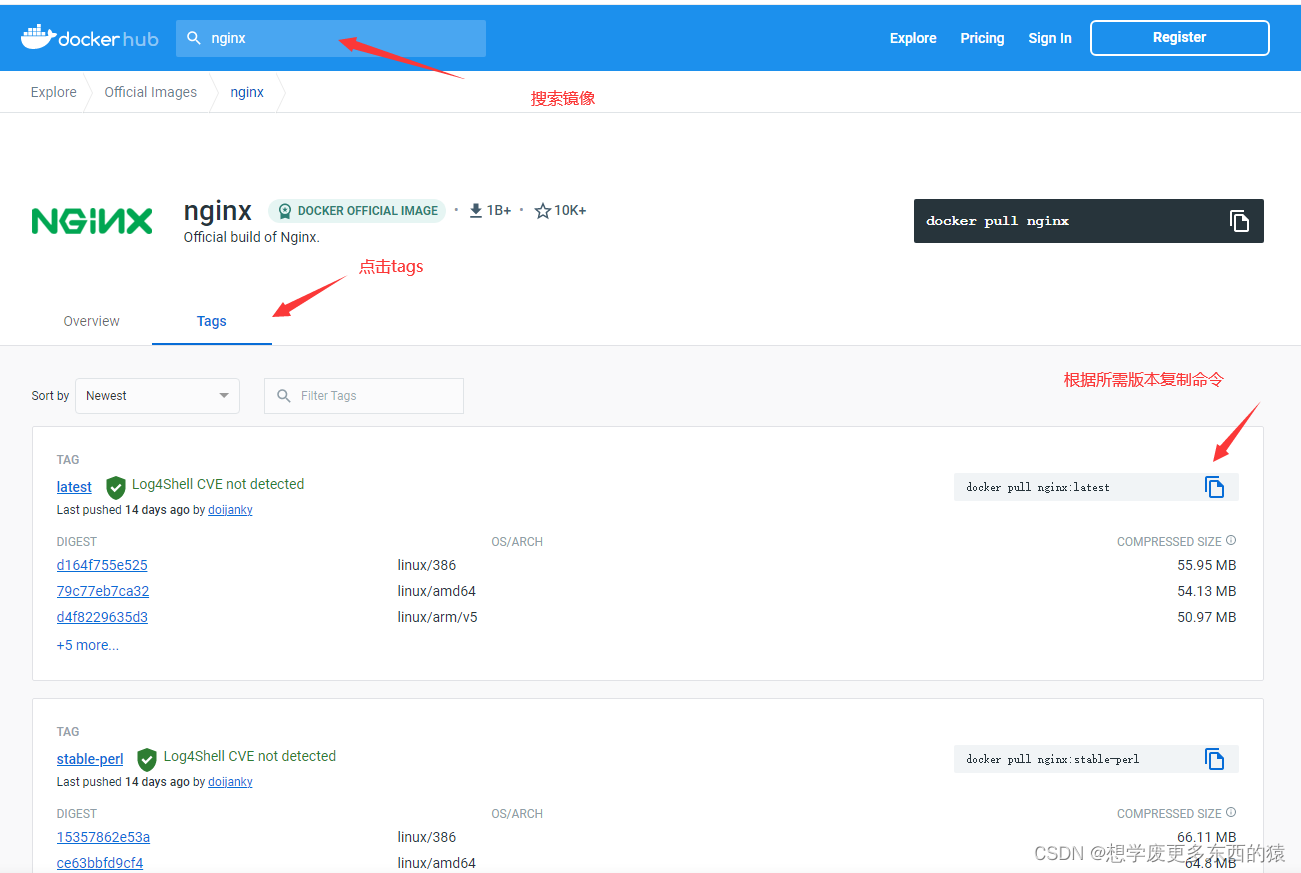Click compressed size info icon in stable-perl card

(x=1231, y=813)
